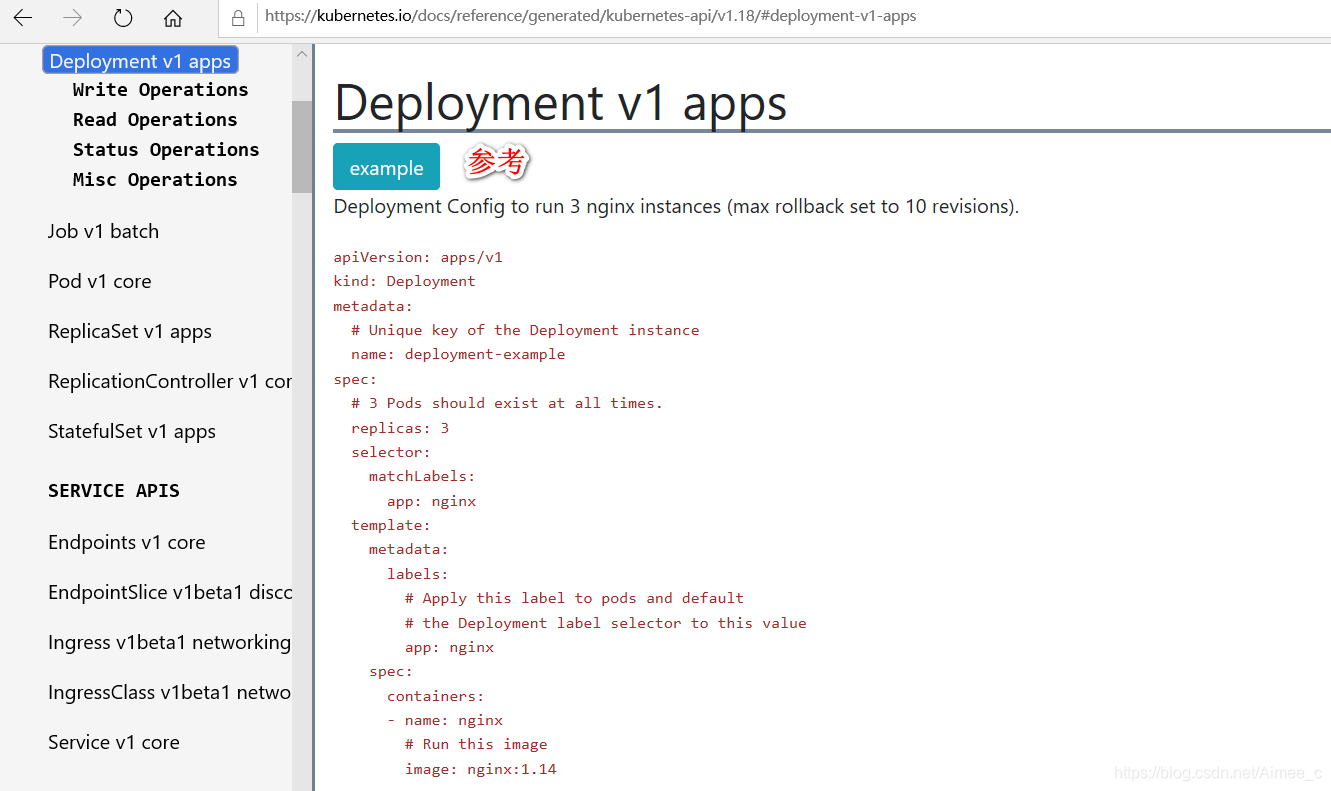Open Write Operations sidebar link
This screenshot has height=791, width=1331.
[x=160, y=90]
